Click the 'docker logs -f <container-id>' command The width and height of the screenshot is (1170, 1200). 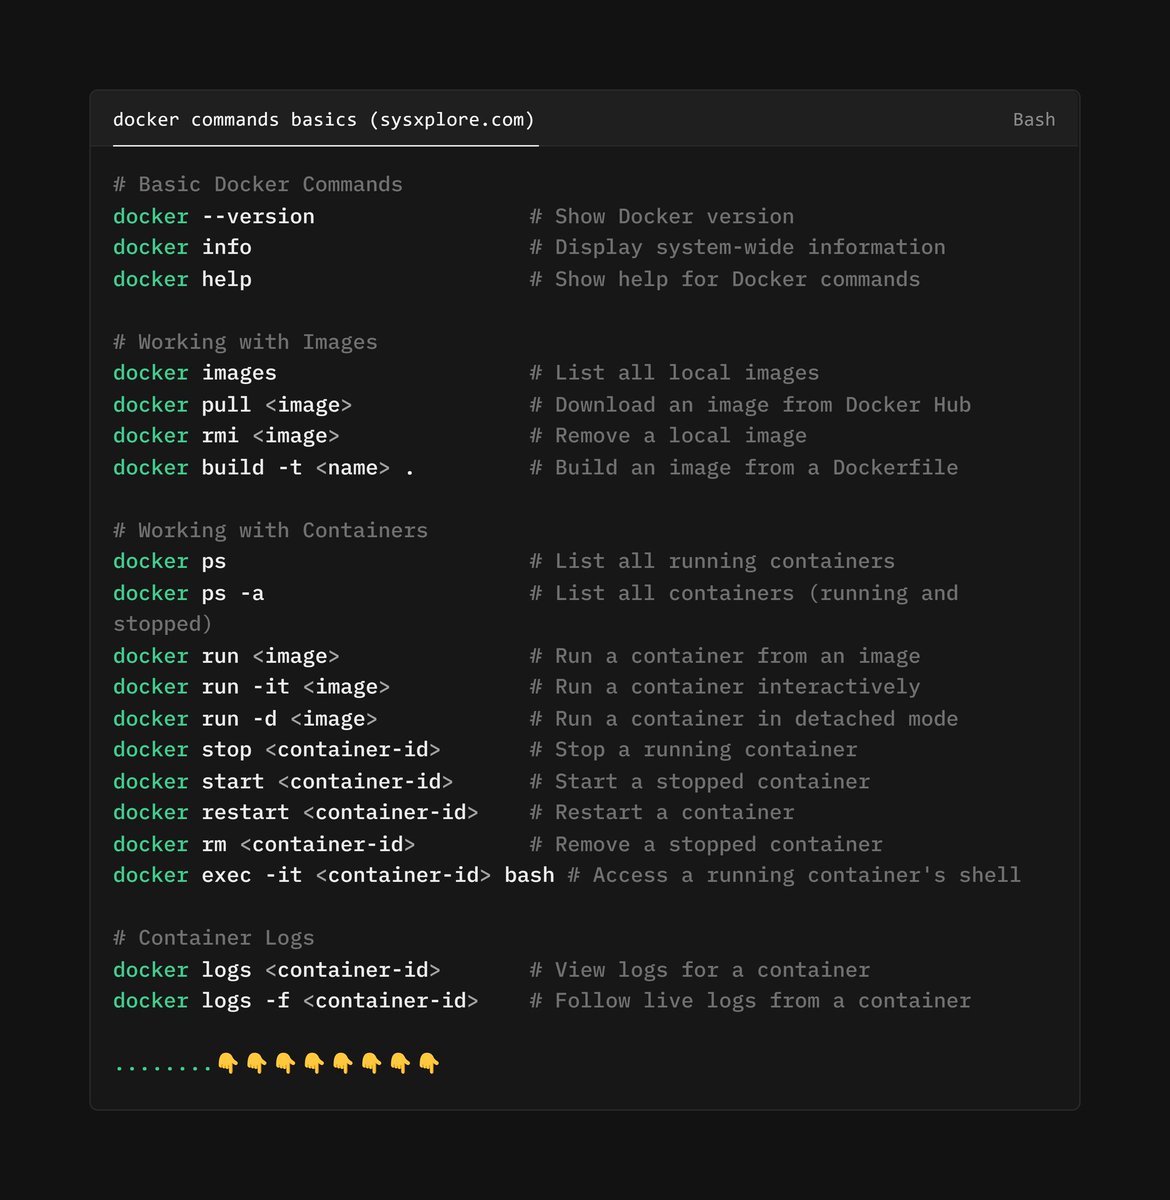click(296, 1001)
